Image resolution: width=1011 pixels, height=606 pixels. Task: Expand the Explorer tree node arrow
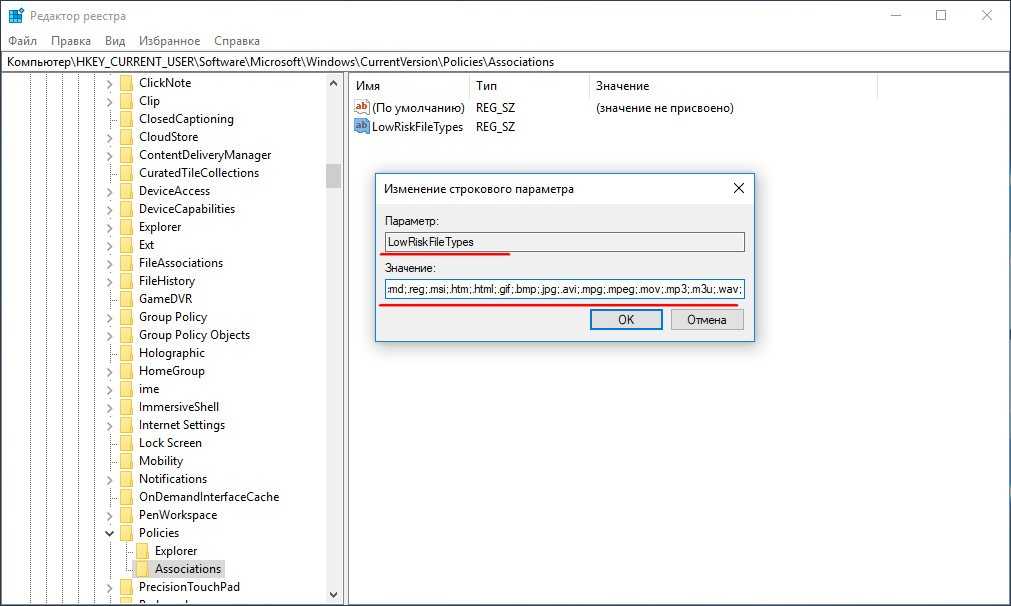point(109,227)
